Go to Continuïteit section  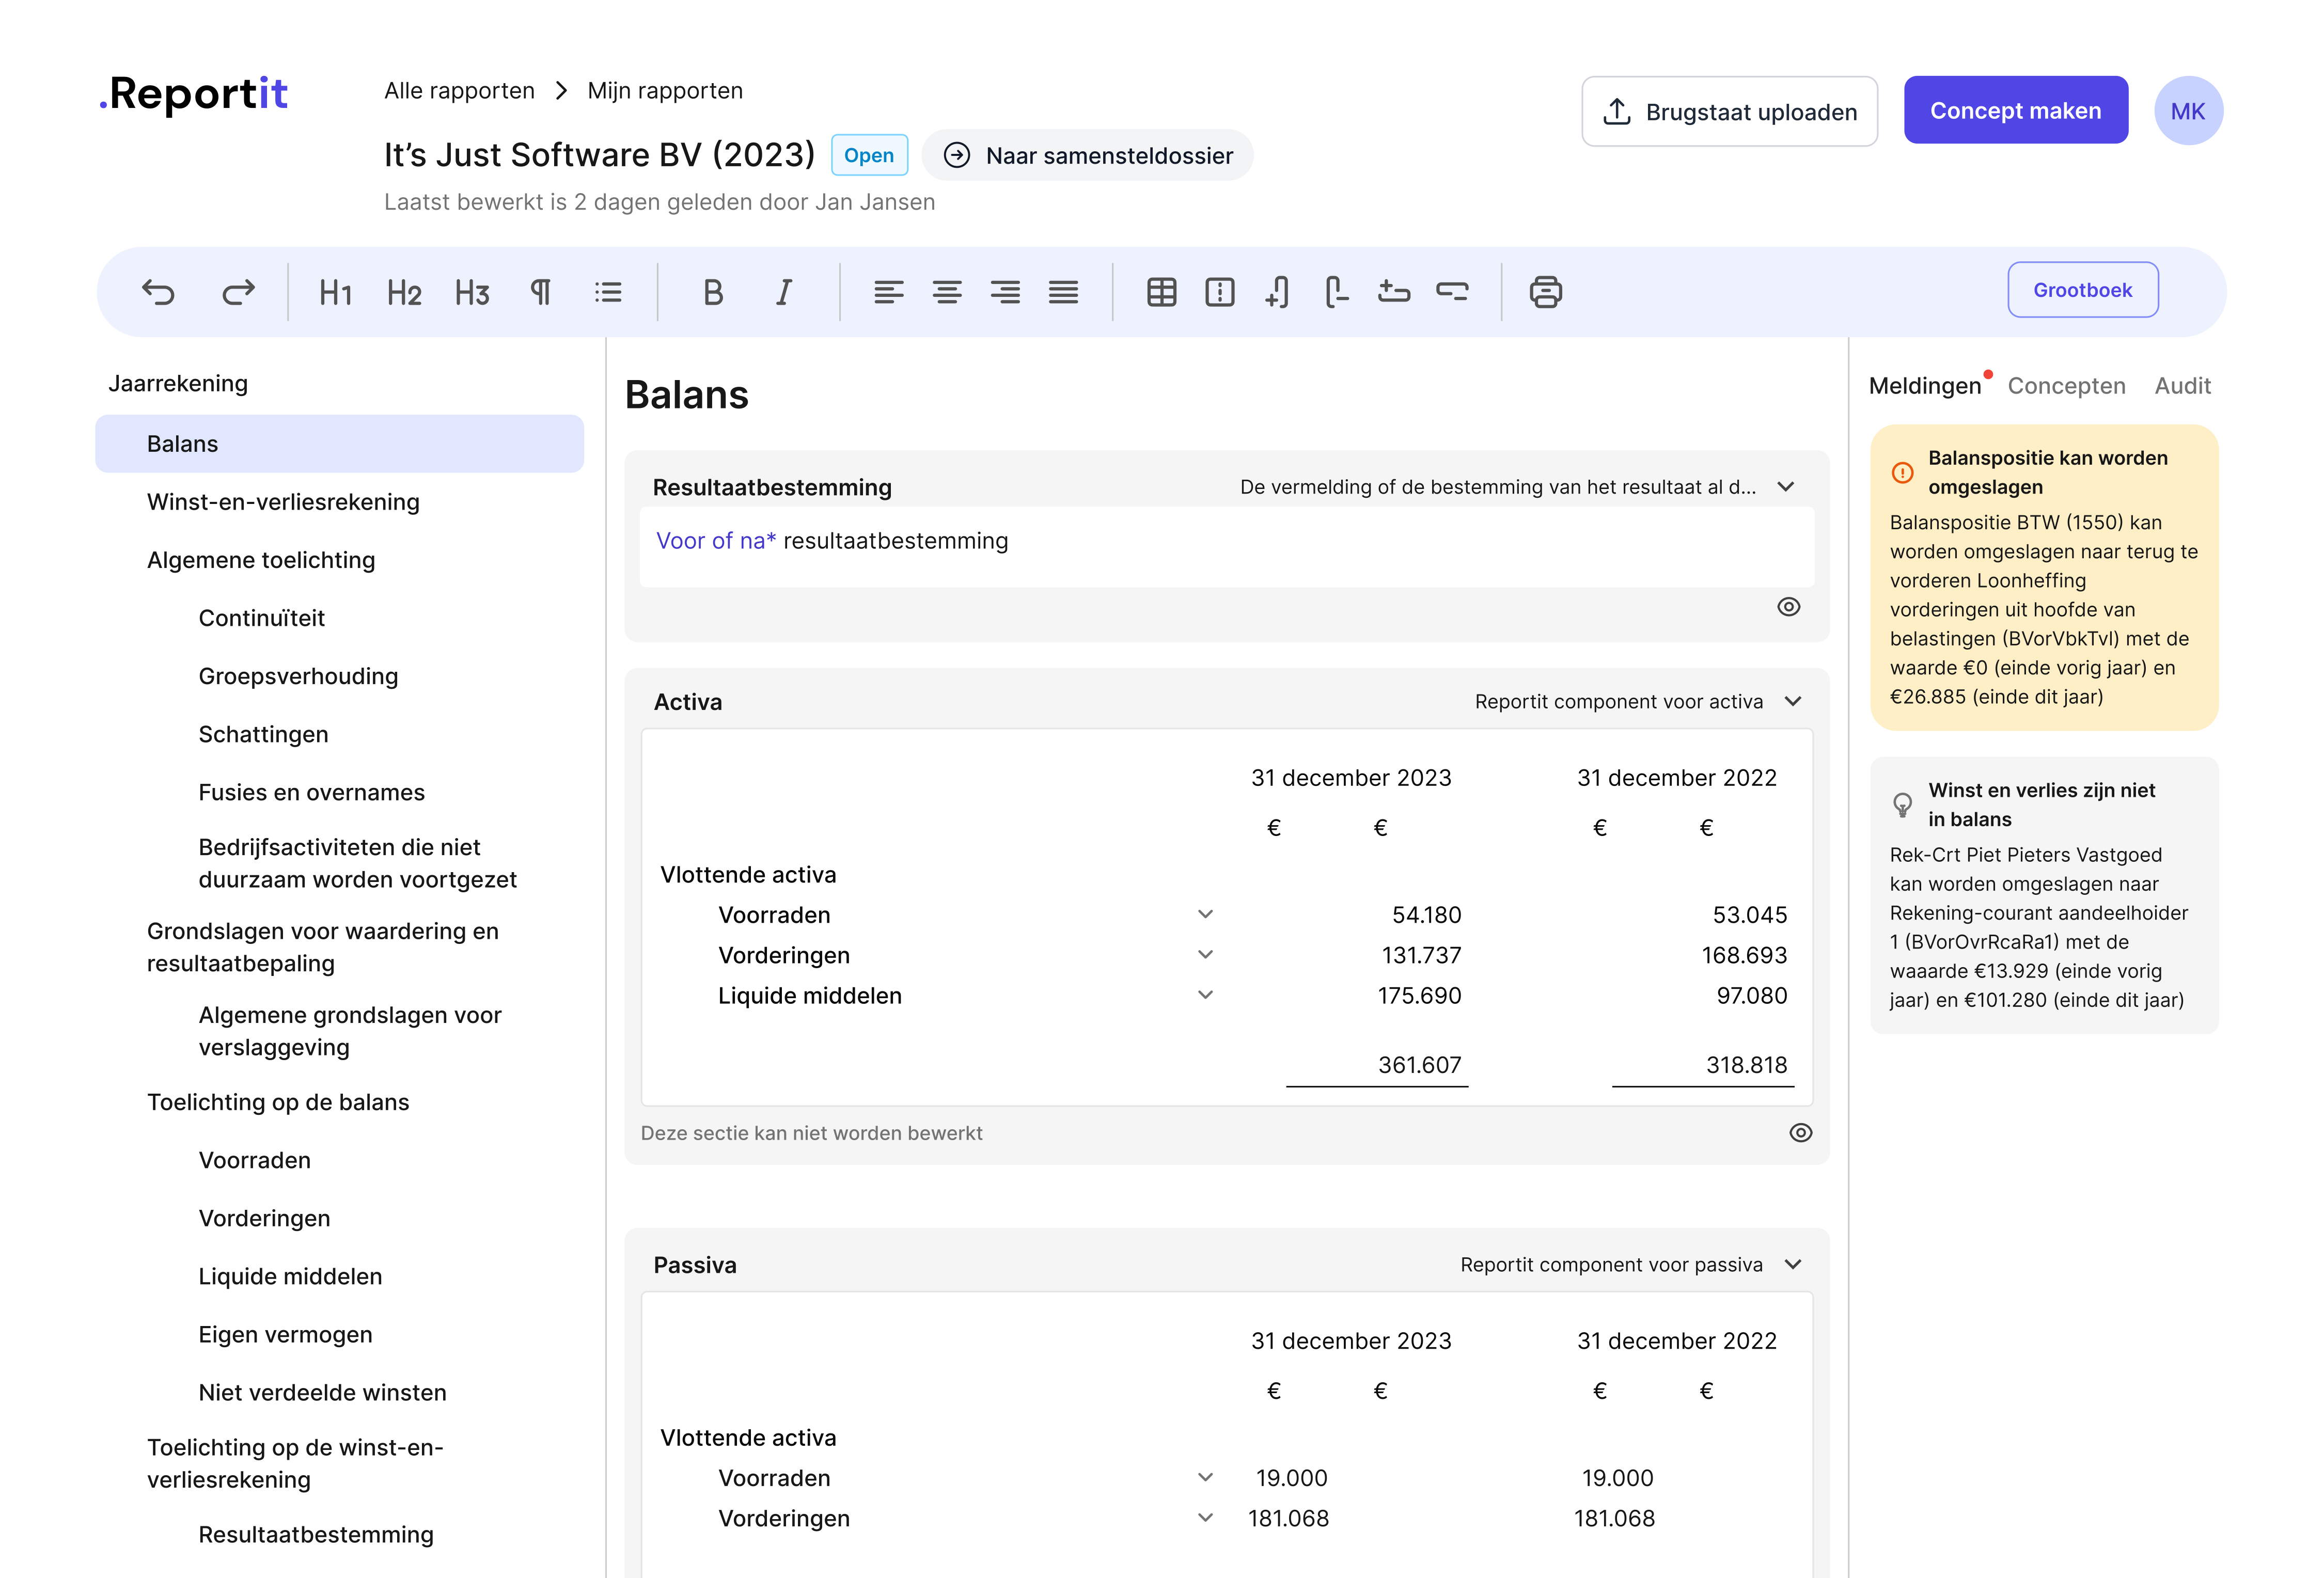click(x=262, y=618)
